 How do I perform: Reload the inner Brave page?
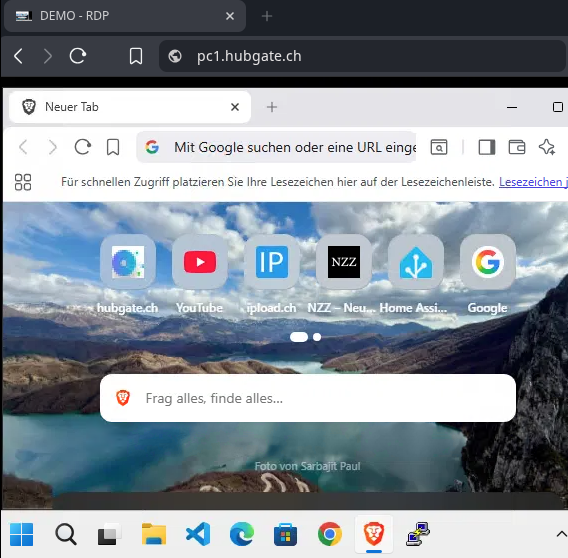point(83,147)
